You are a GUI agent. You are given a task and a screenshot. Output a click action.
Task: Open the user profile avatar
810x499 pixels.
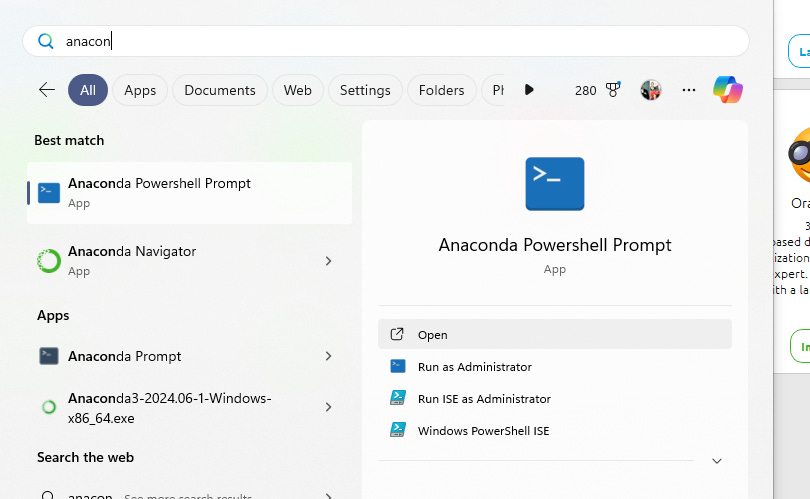651,90
